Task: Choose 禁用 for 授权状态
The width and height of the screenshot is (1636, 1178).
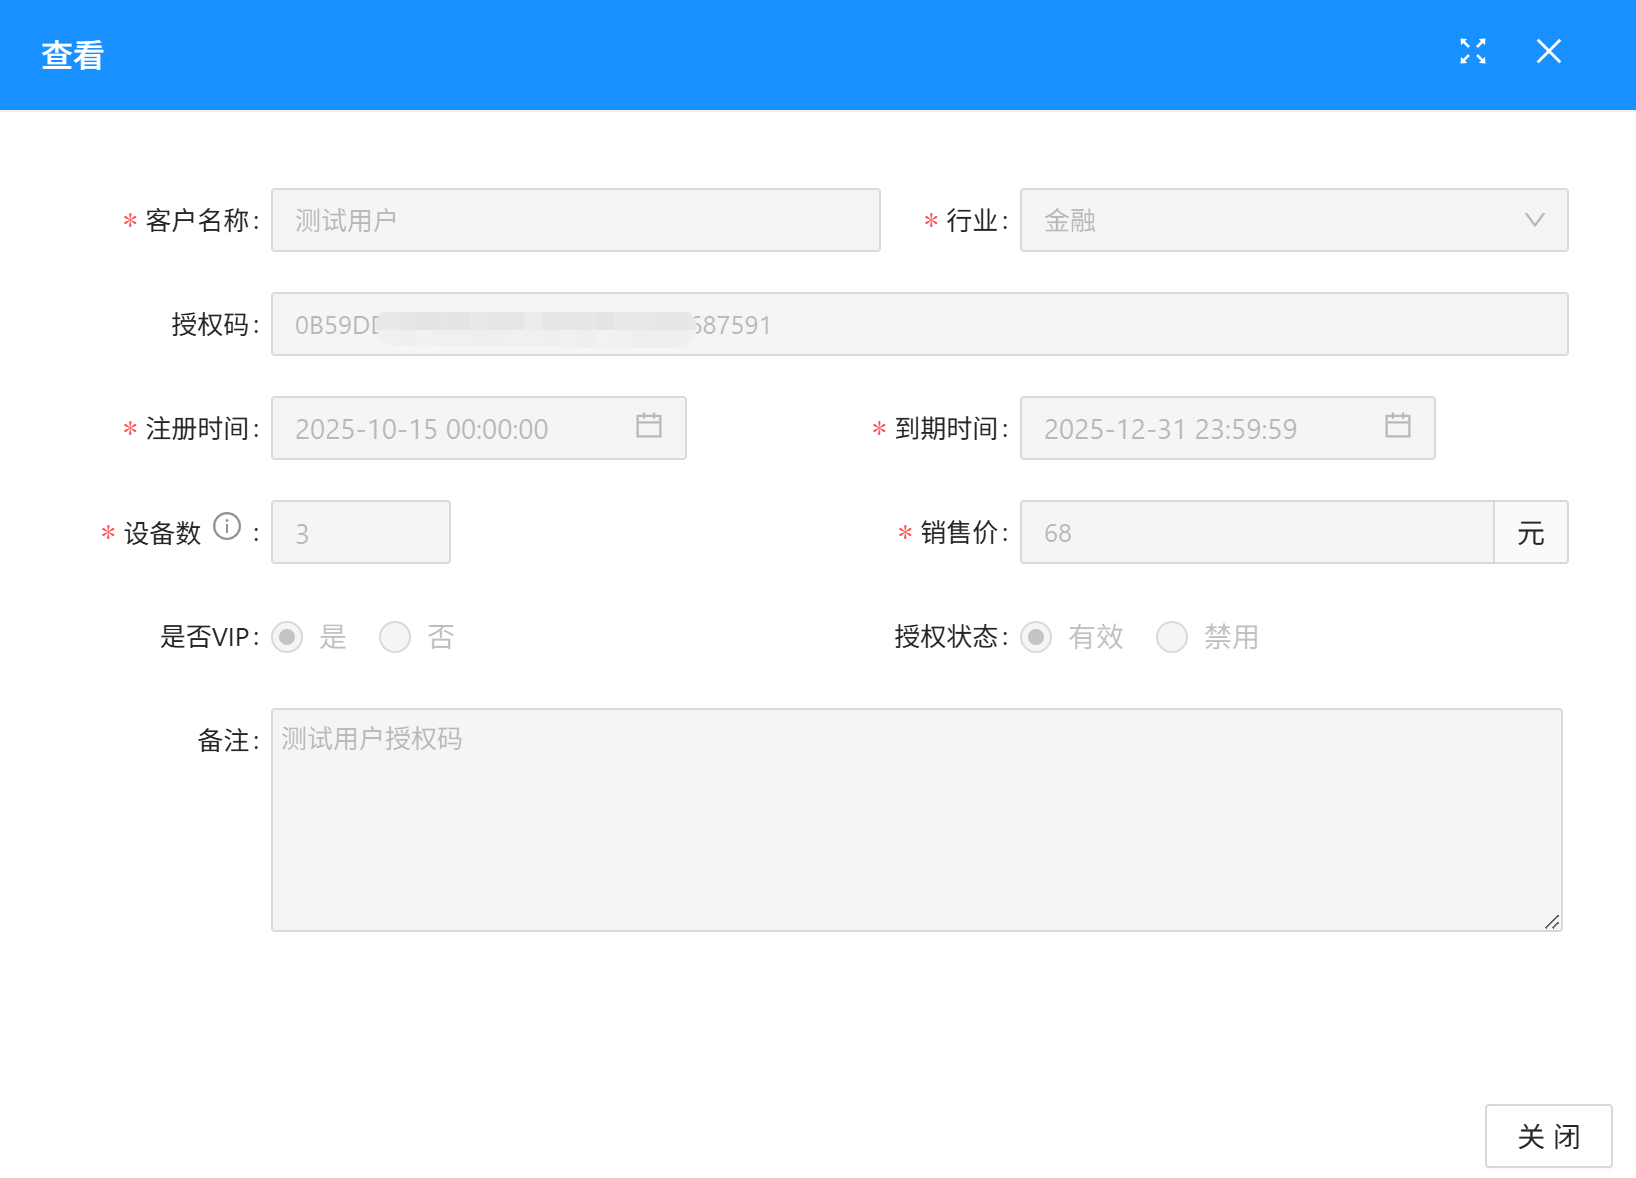Action: pos(1172,637)
